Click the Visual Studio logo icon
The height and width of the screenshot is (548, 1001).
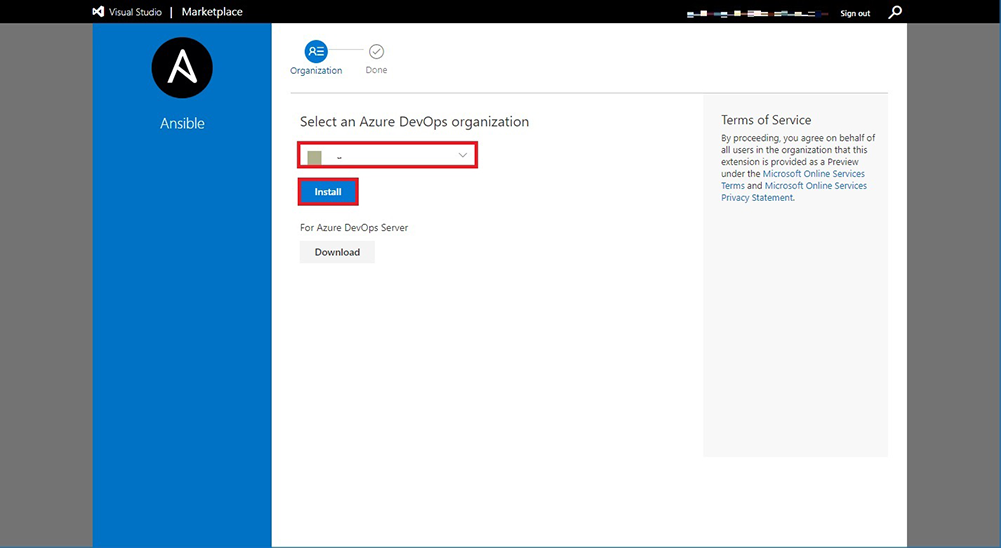click(98, 11)
